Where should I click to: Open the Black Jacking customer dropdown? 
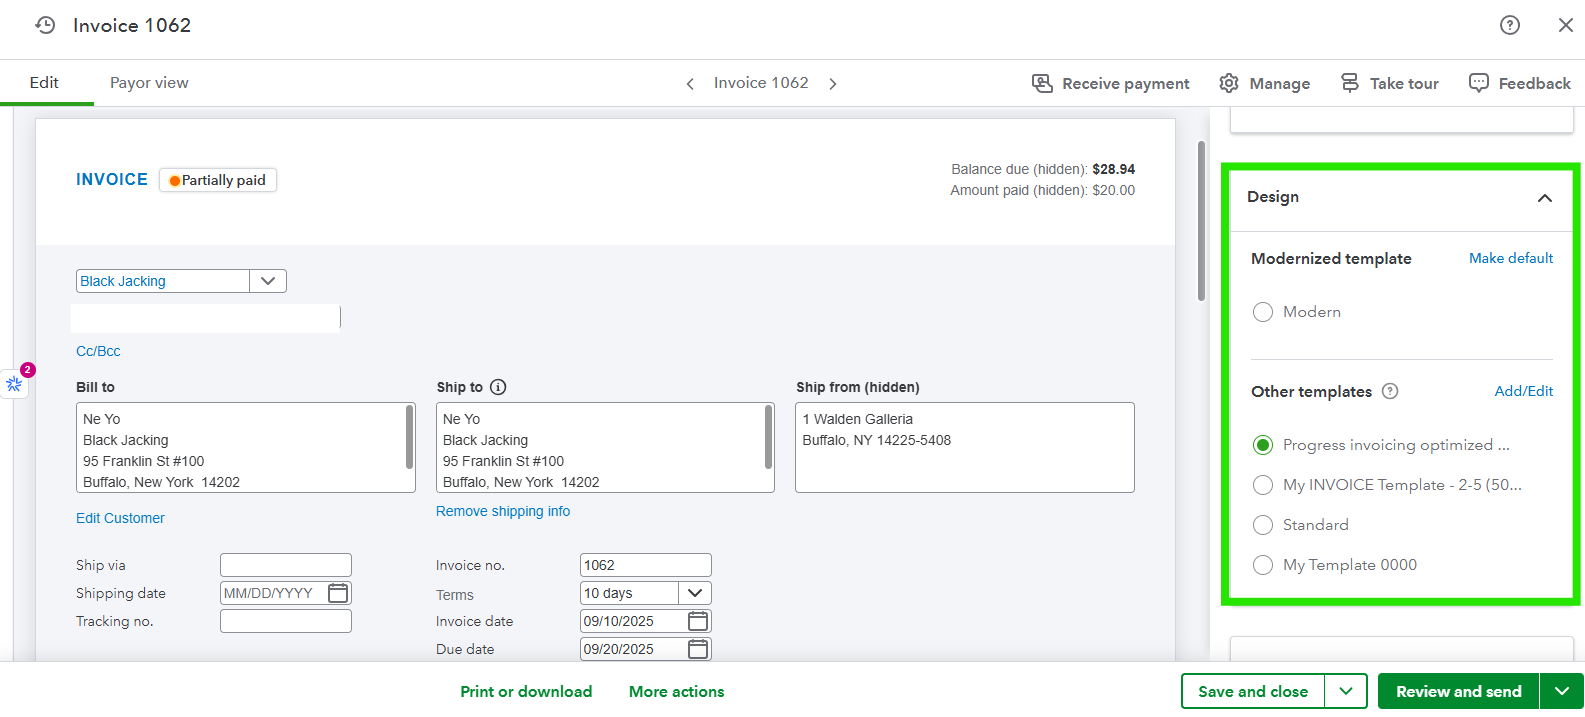pyautogui.click(x=268, y=281)
